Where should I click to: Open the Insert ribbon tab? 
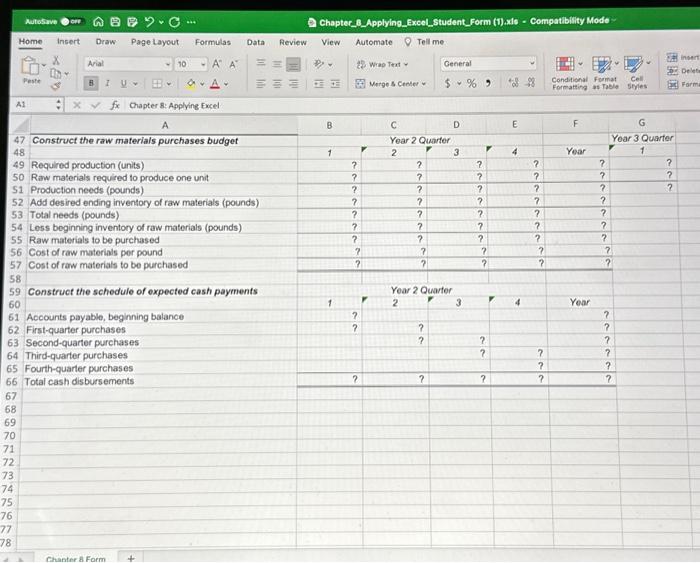(68, 42)
